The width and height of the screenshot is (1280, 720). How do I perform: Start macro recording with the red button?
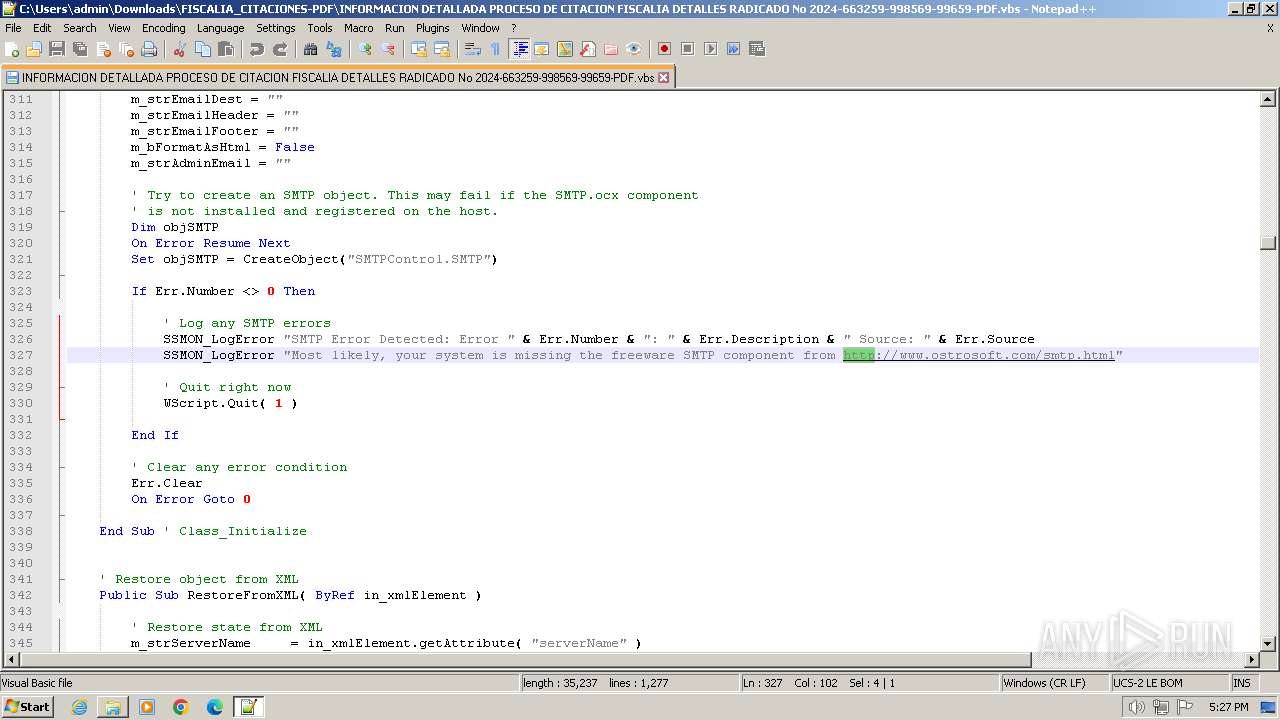[664, 49]
